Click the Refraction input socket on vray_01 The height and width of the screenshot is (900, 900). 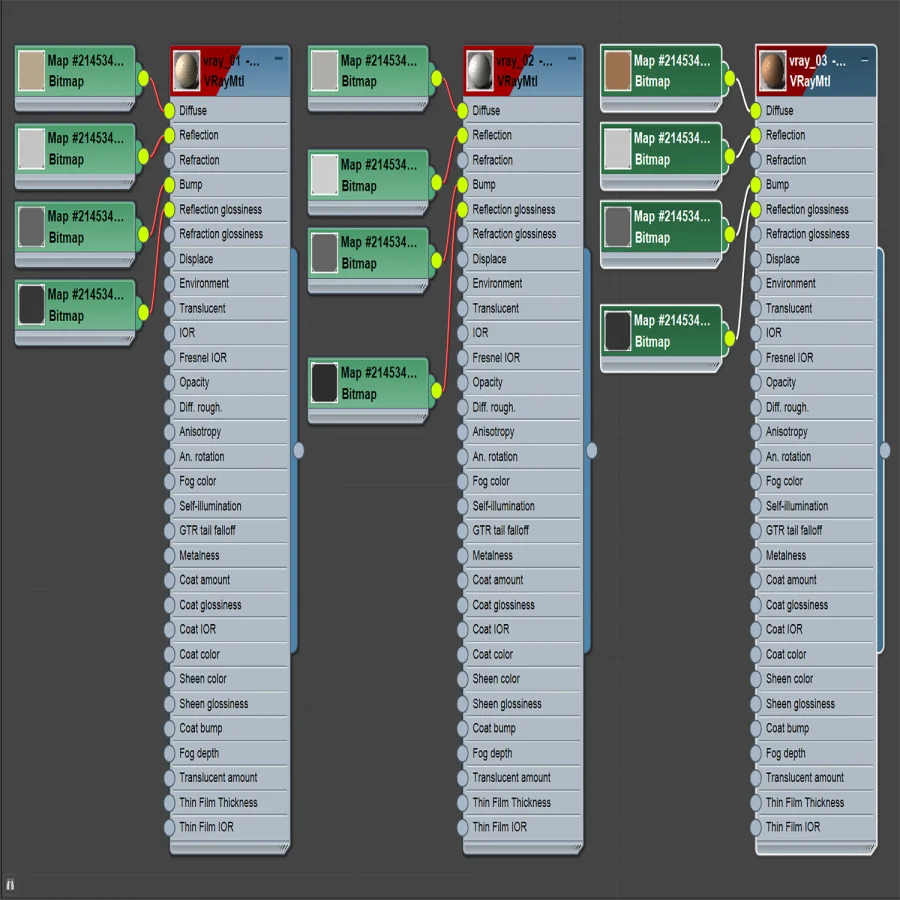tap(169, 160)
